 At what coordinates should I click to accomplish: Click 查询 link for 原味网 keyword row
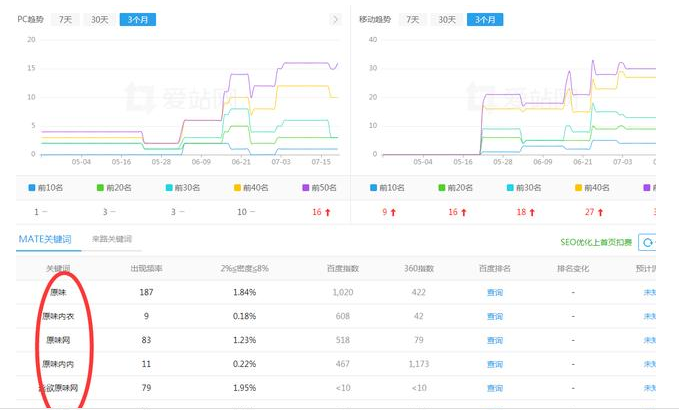[x=494, y=340]
